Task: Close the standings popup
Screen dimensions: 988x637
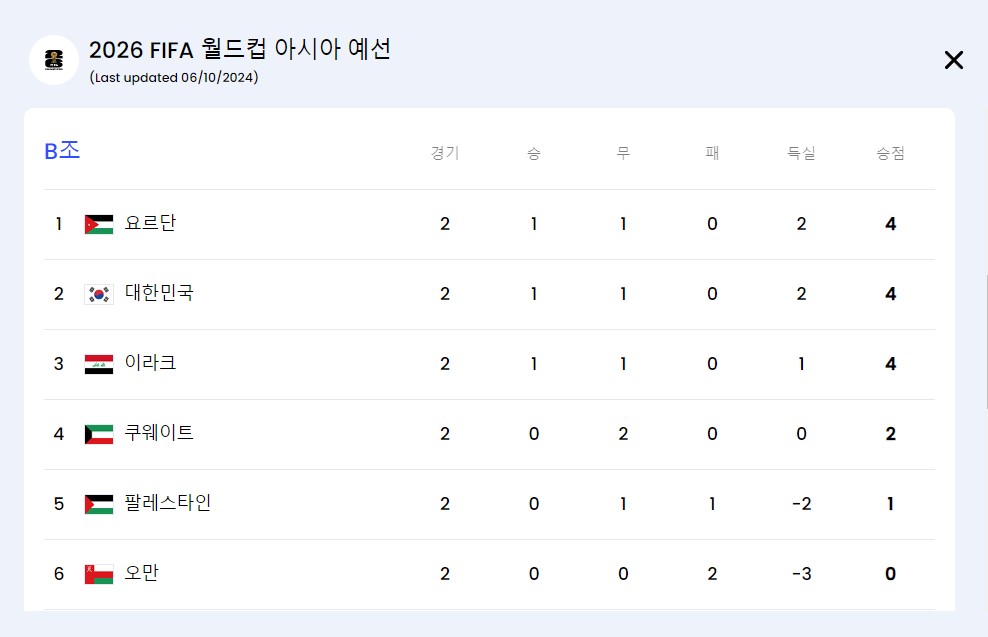Action: click(953, 60)
